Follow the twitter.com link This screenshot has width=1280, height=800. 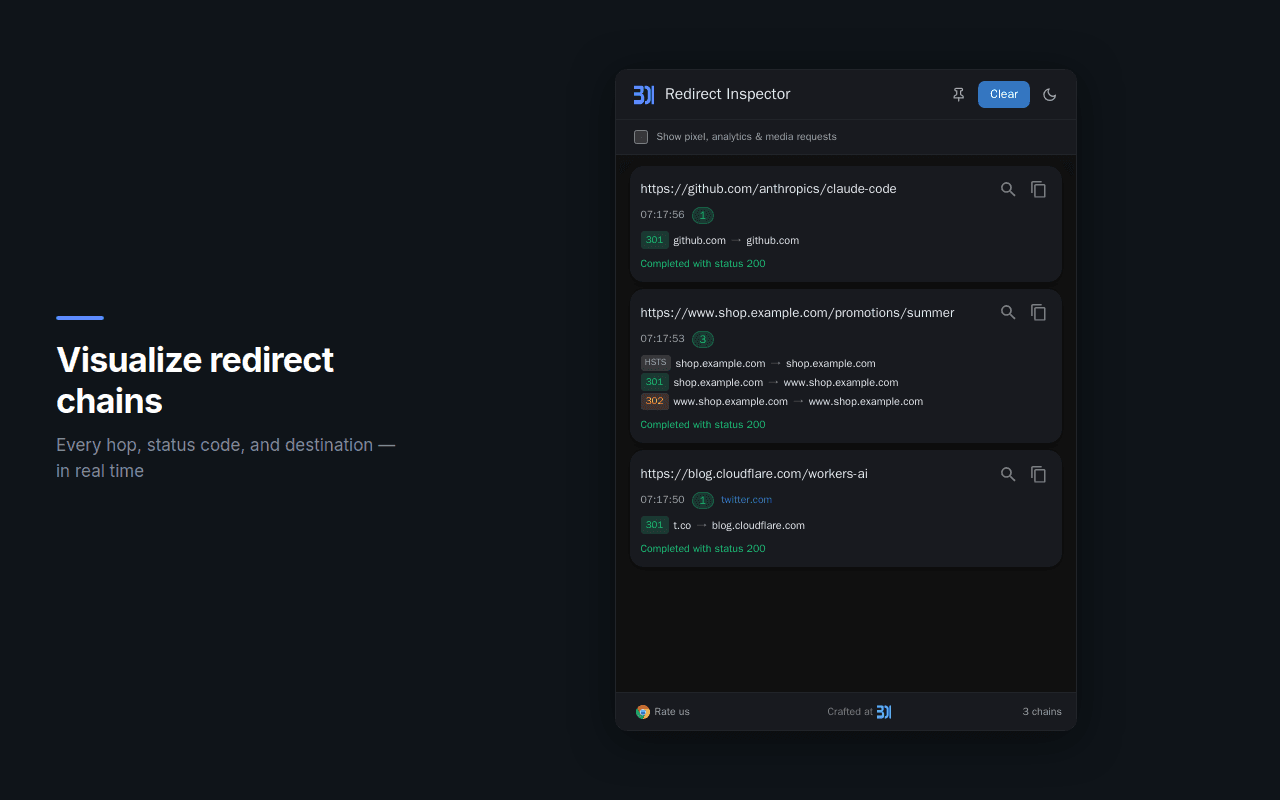point(746,500)
